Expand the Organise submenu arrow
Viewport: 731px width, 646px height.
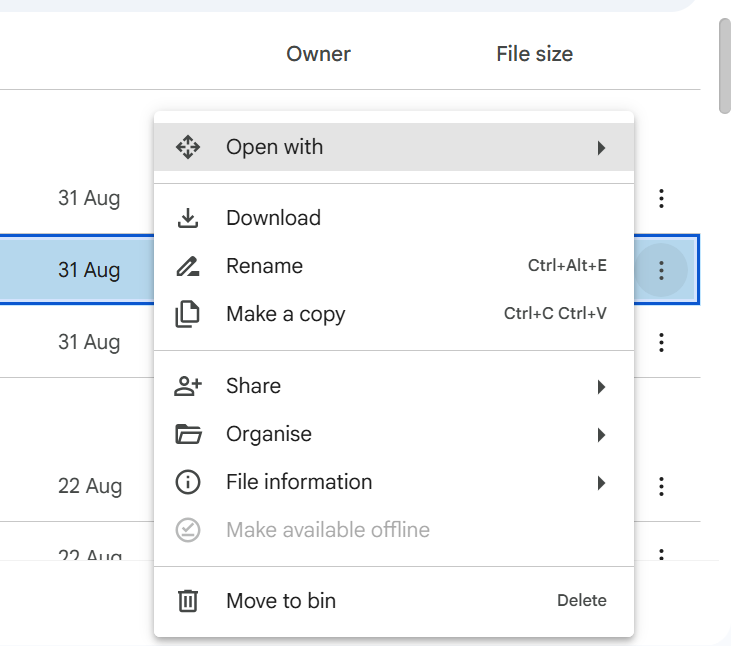click(601, 434)
